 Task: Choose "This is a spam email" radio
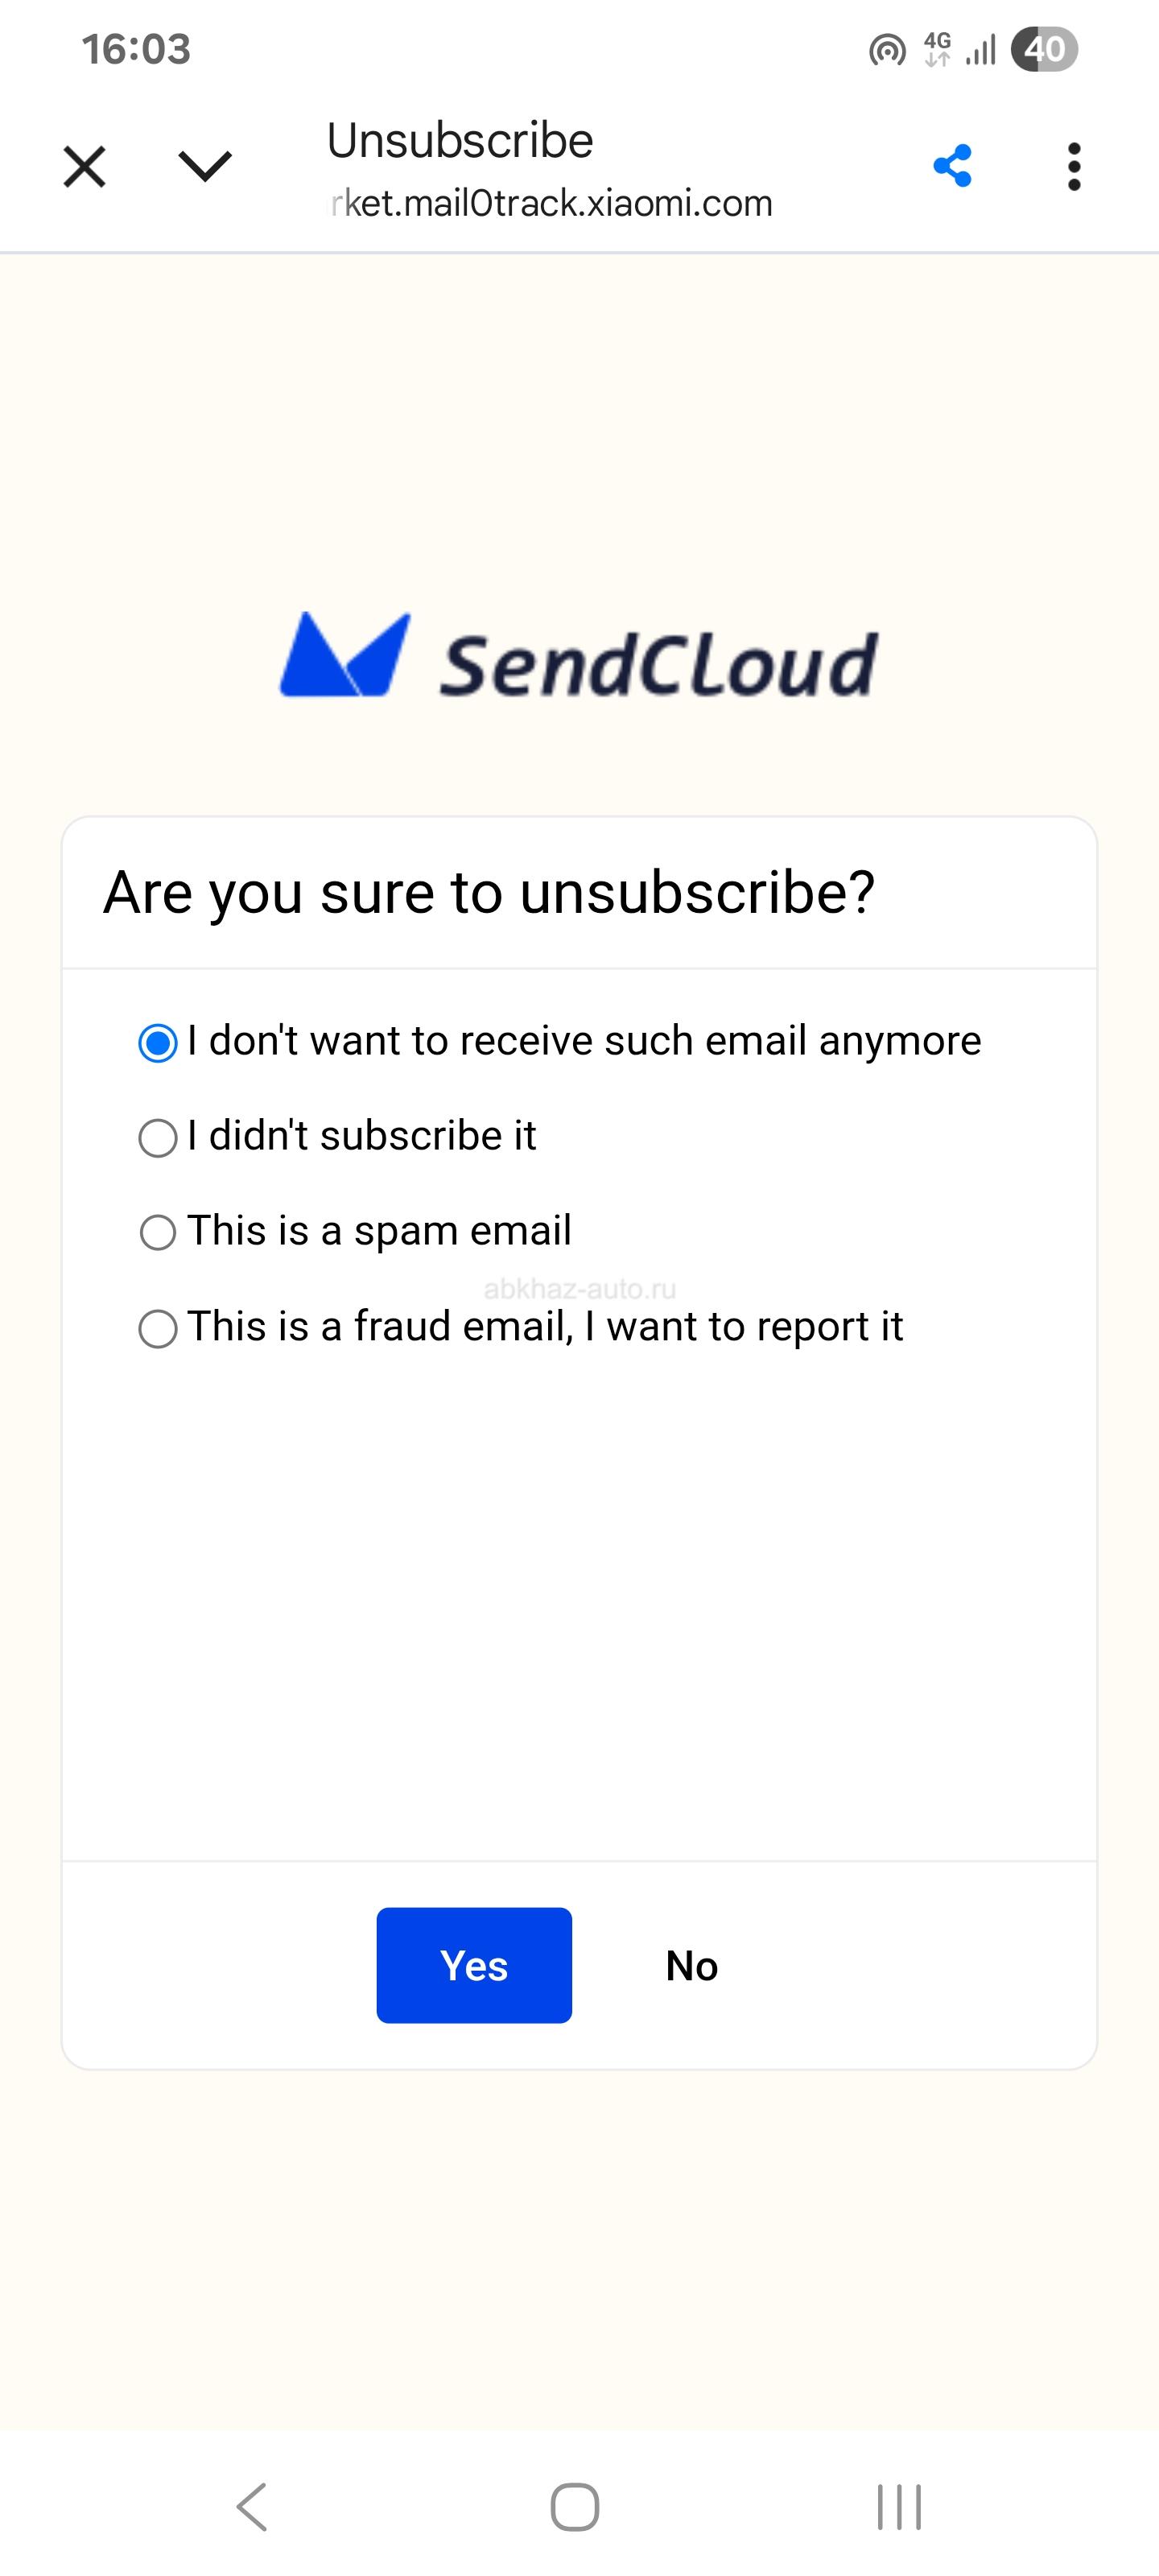[x=158, y=1233]
